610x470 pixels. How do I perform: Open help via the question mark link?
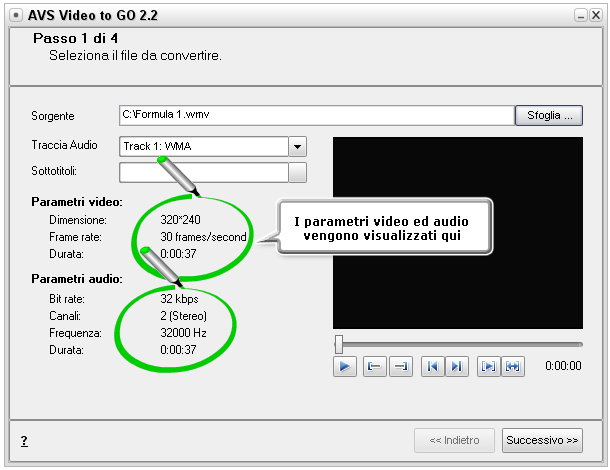pos(24,441)
